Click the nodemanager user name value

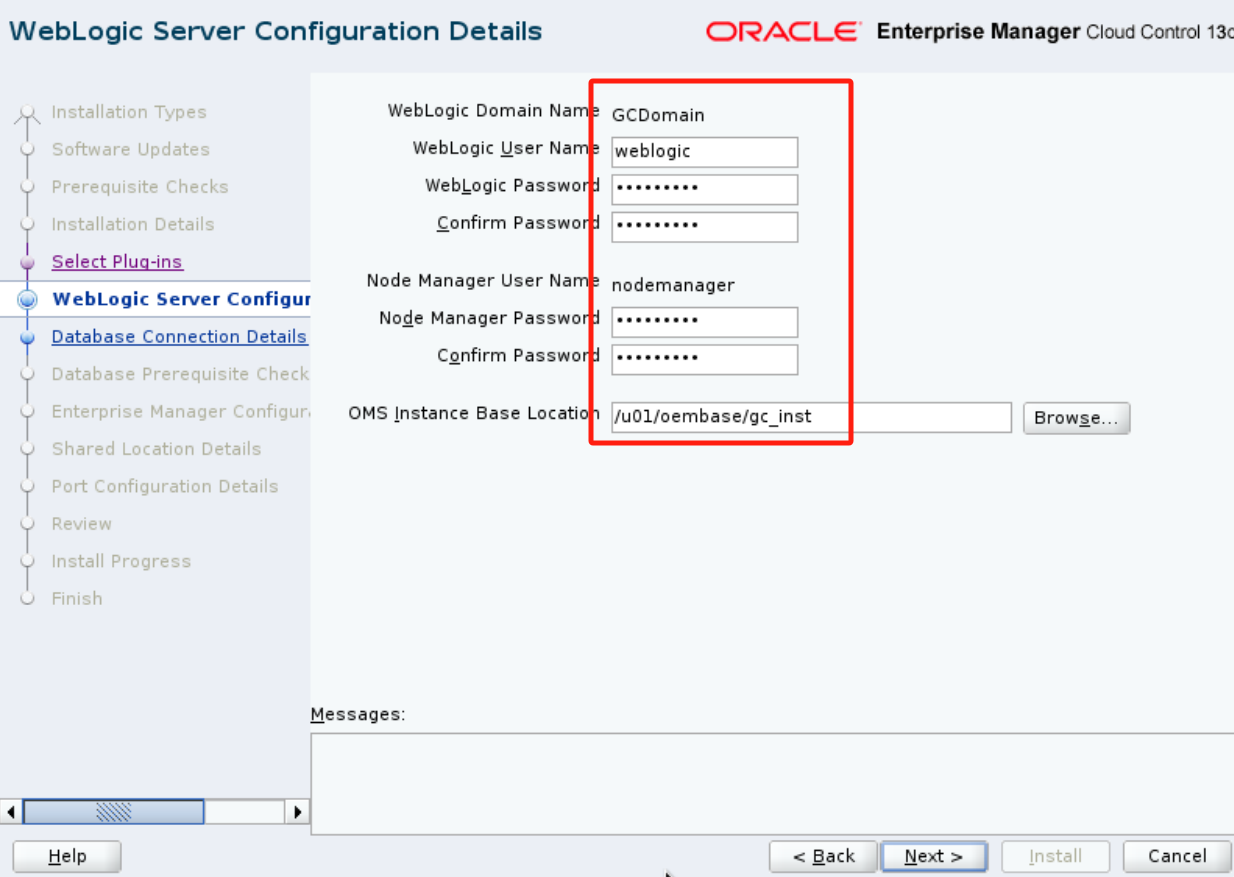click(x=673, y=285)
